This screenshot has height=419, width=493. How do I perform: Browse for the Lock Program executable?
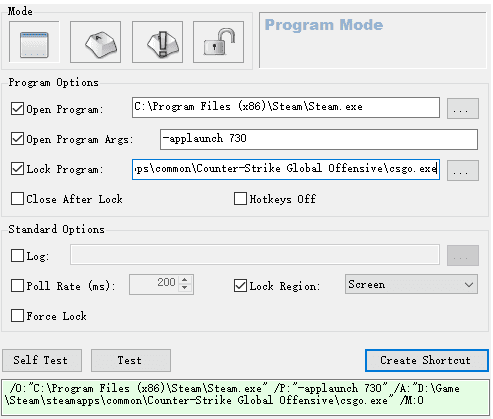[x=463, y=170]
